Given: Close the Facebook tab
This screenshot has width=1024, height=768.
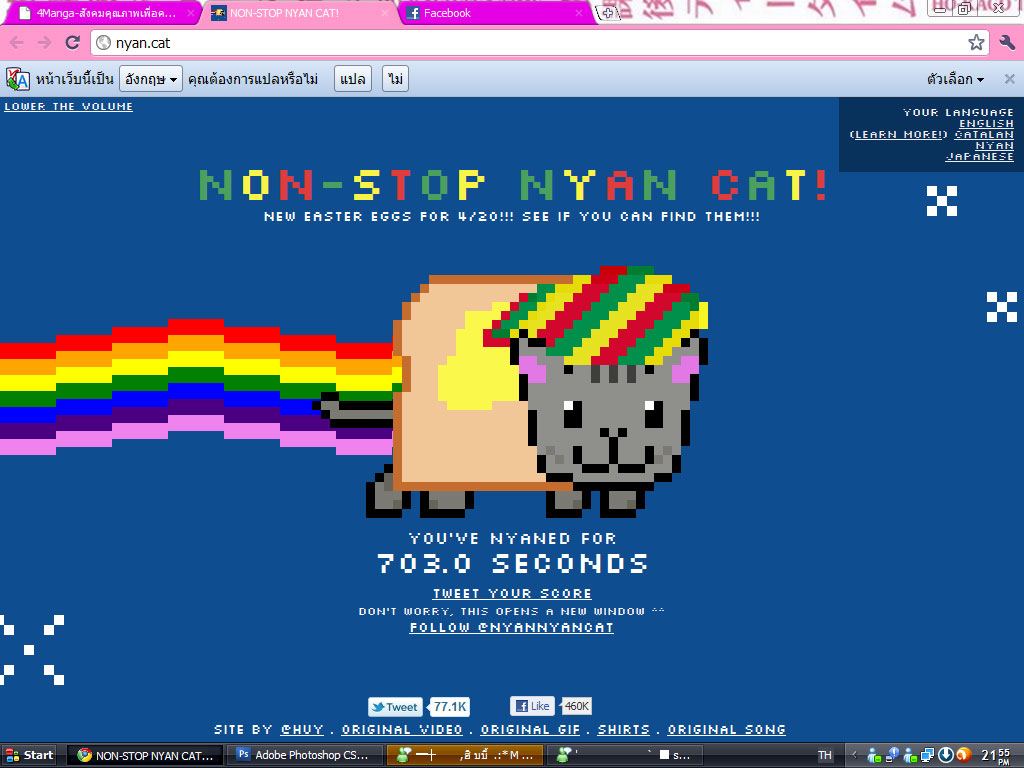Looking at the screenshot, I should click(579, 13).
